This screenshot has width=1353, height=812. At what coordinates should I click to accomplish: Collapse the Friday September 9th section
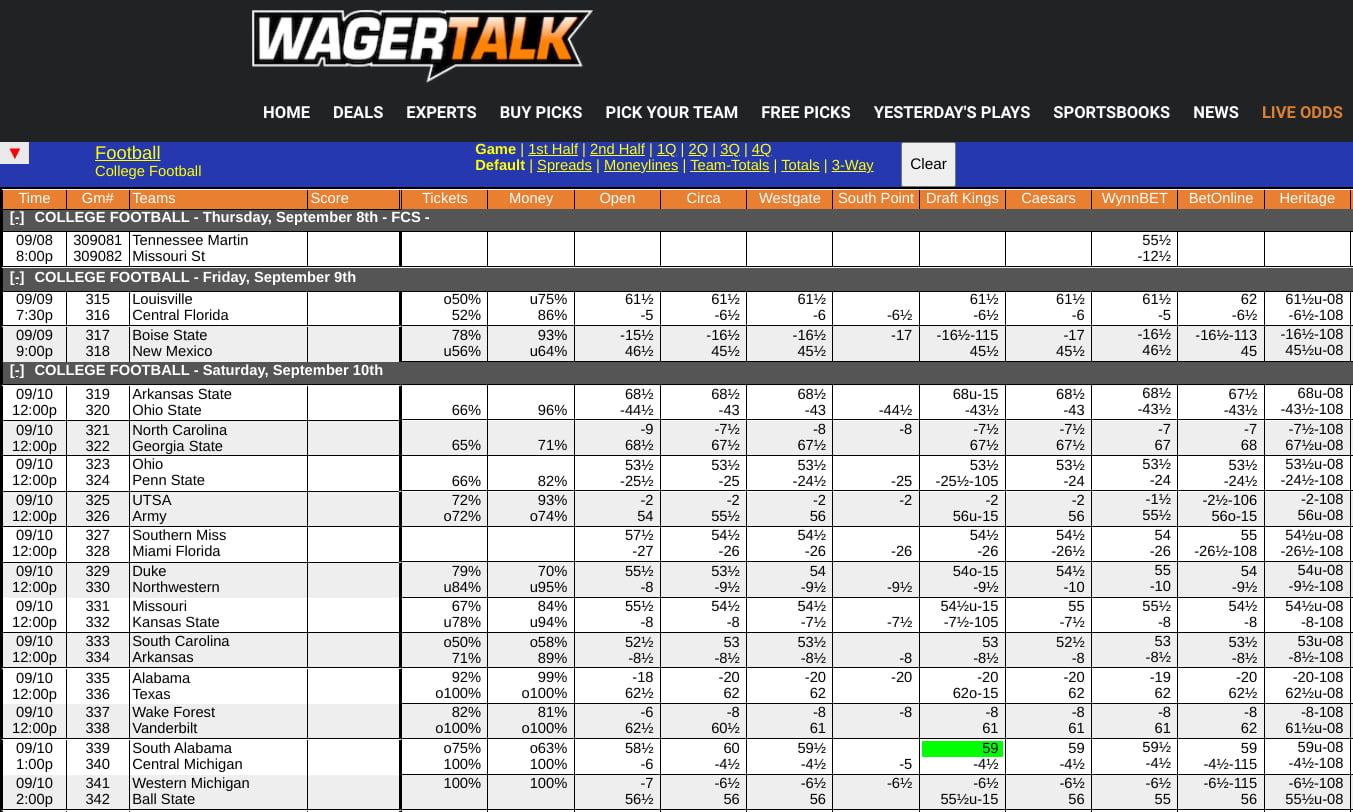[x=17, y=277]
